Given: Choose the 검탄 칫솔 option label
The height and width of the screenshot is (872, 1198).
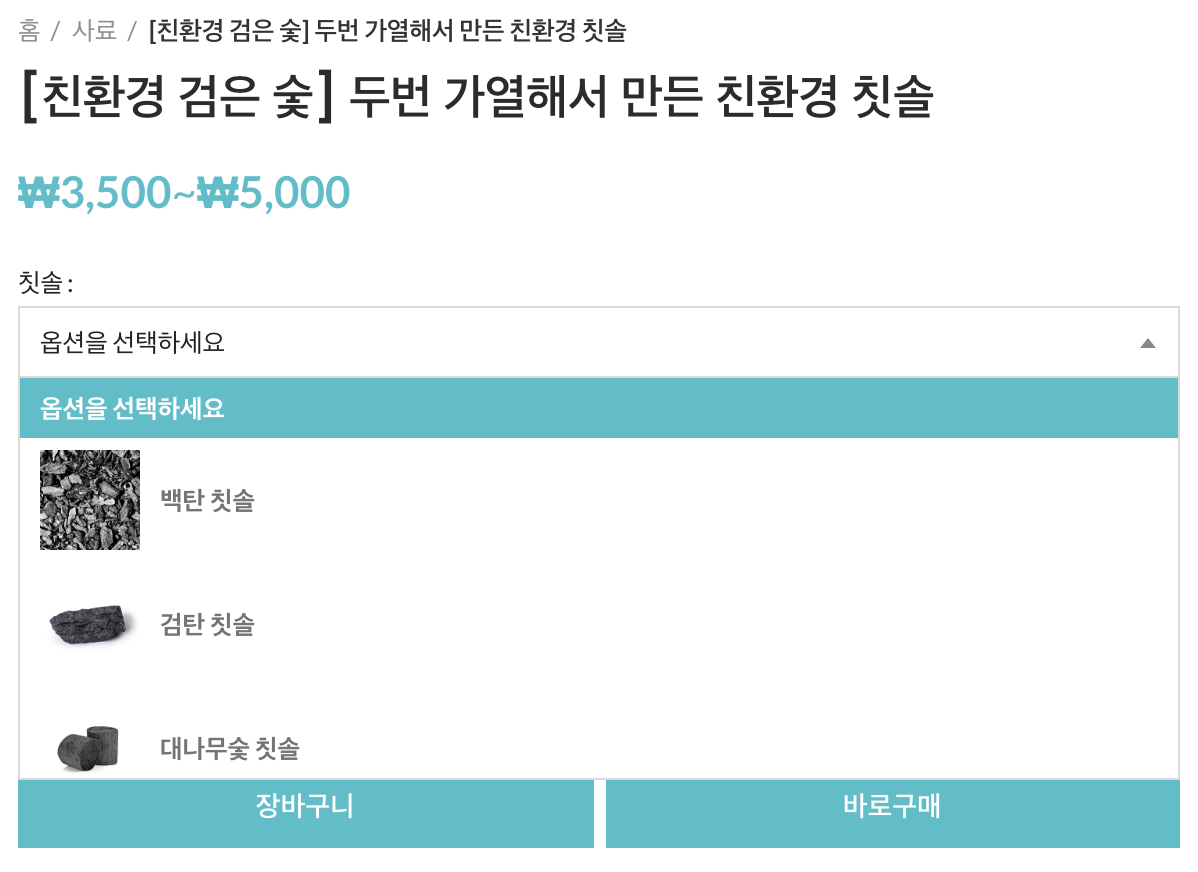Looking at the screenshot, I should [207, 625].
